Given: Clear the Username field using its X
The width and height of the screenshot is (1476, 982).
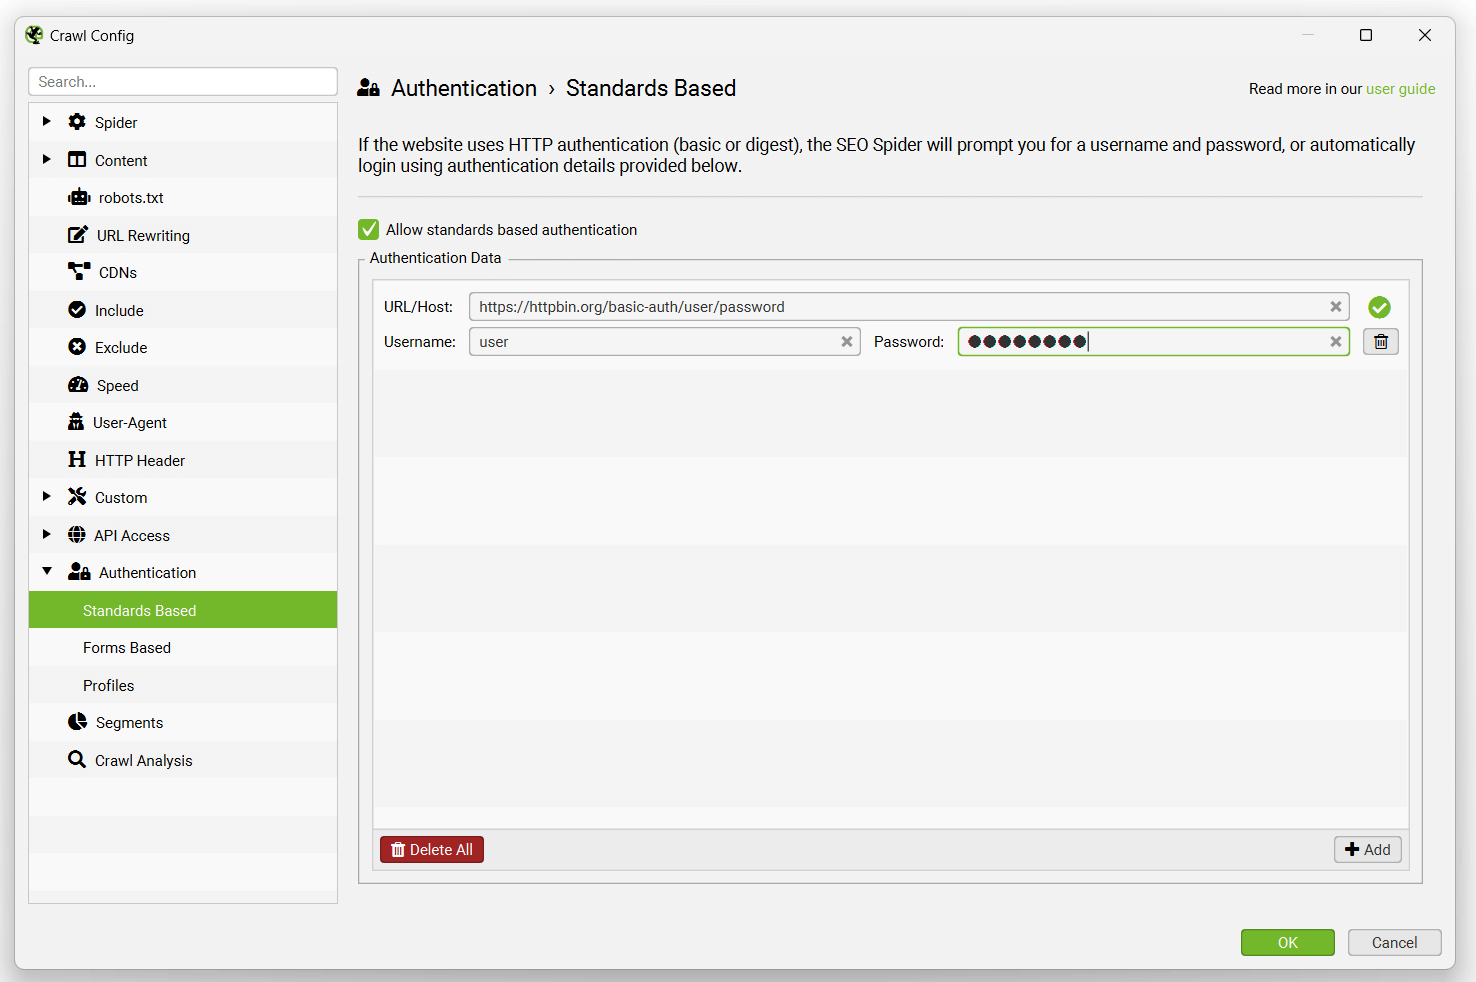Looking at the screenshot, I should coord(847,341).
